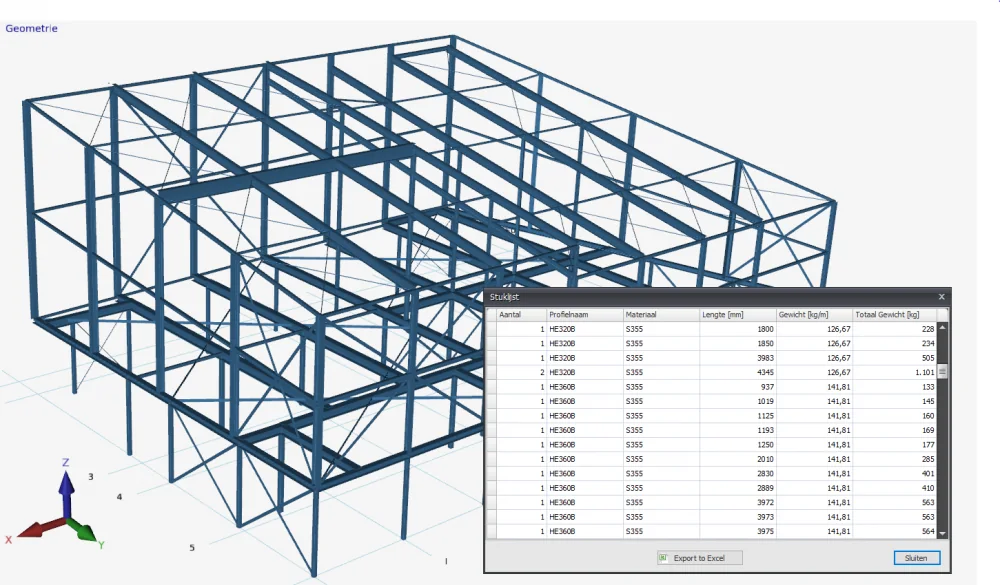The height and width of the screenshot is (585, 1000).
Task: Click the scrollbar up arrow in the Stuklijst
Action: pyautogui.click(x=942, y=327)
